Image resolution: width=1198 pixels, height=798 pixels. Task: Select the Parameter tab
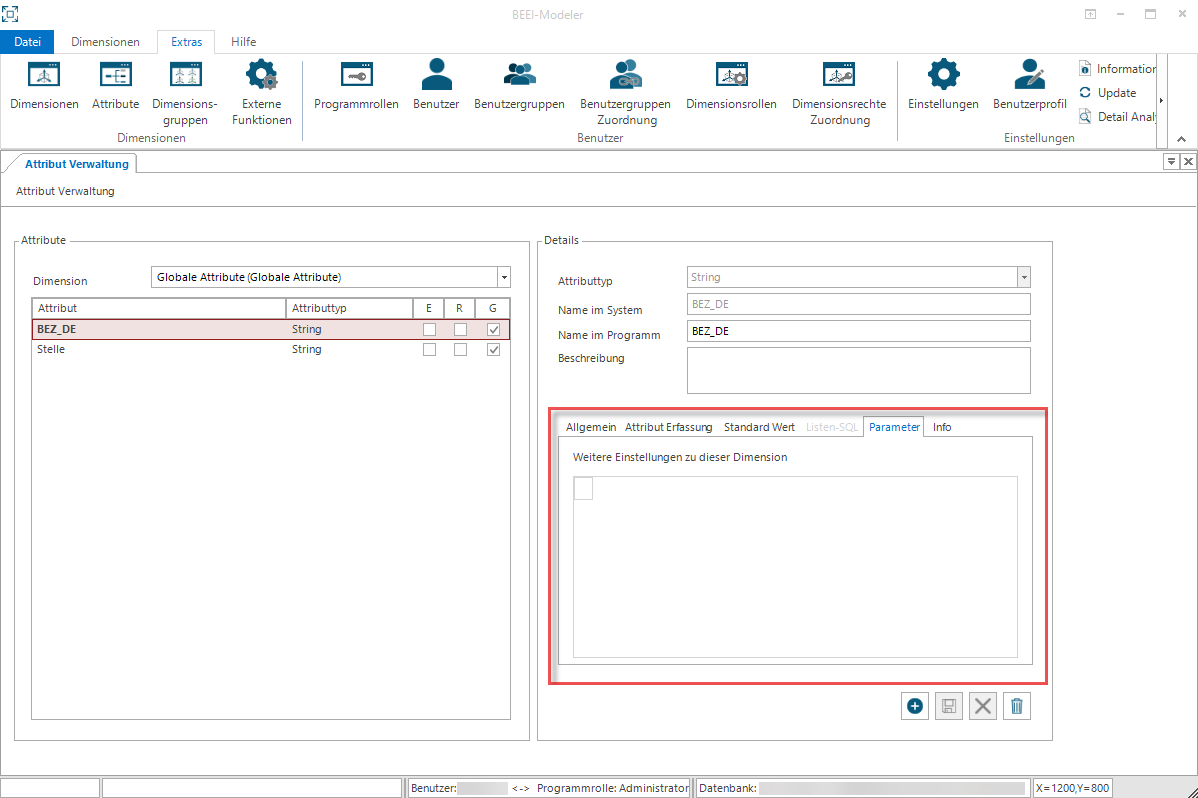pos(894,427)
